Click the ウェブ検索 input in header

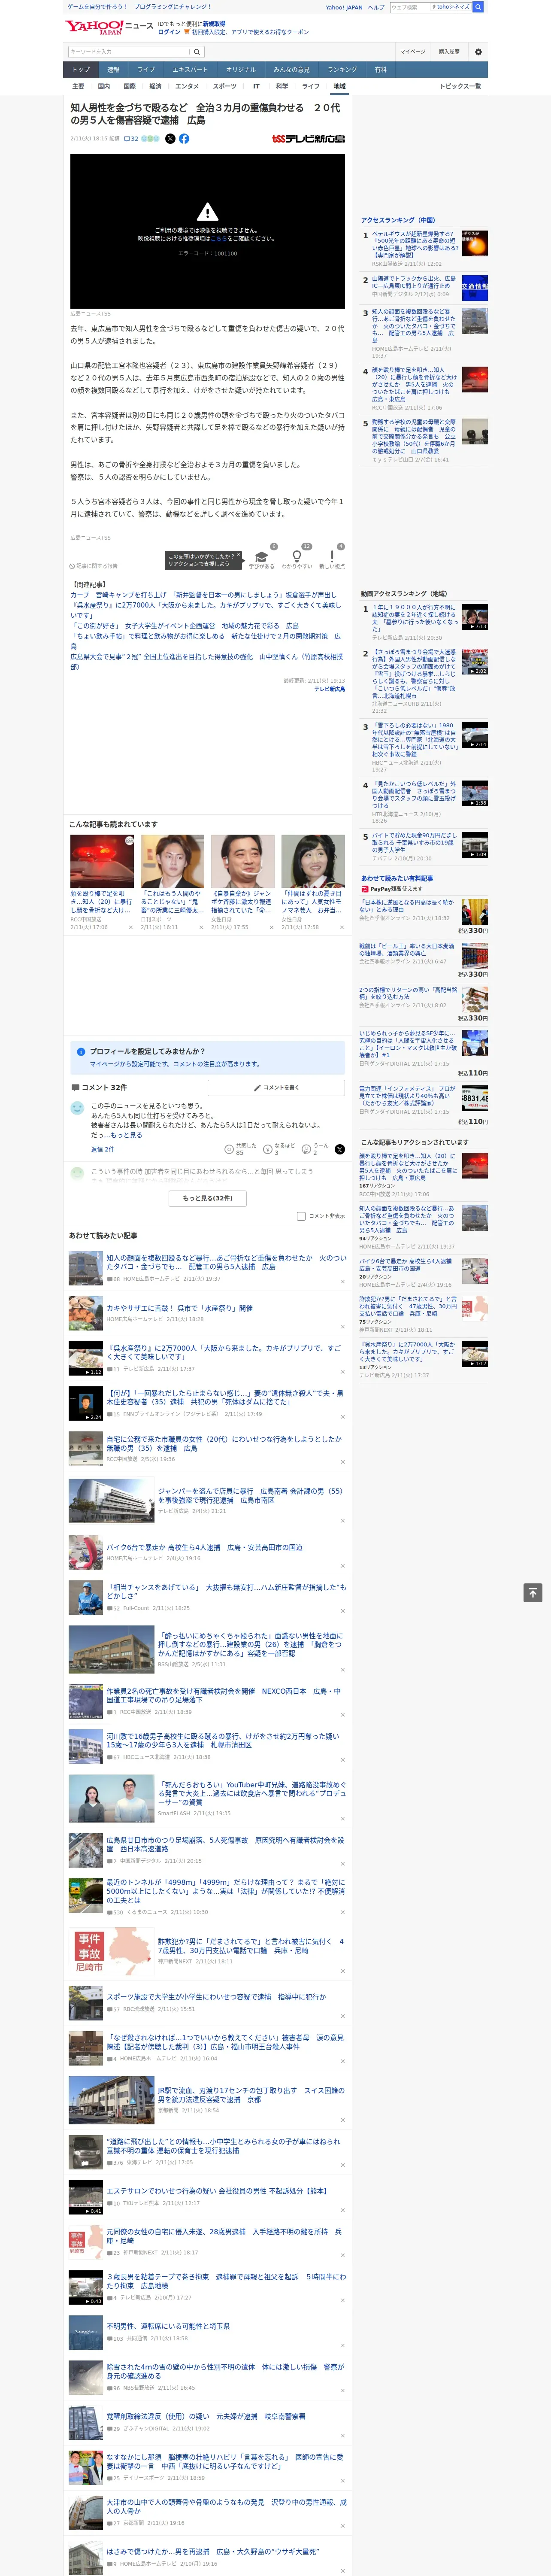410,7
